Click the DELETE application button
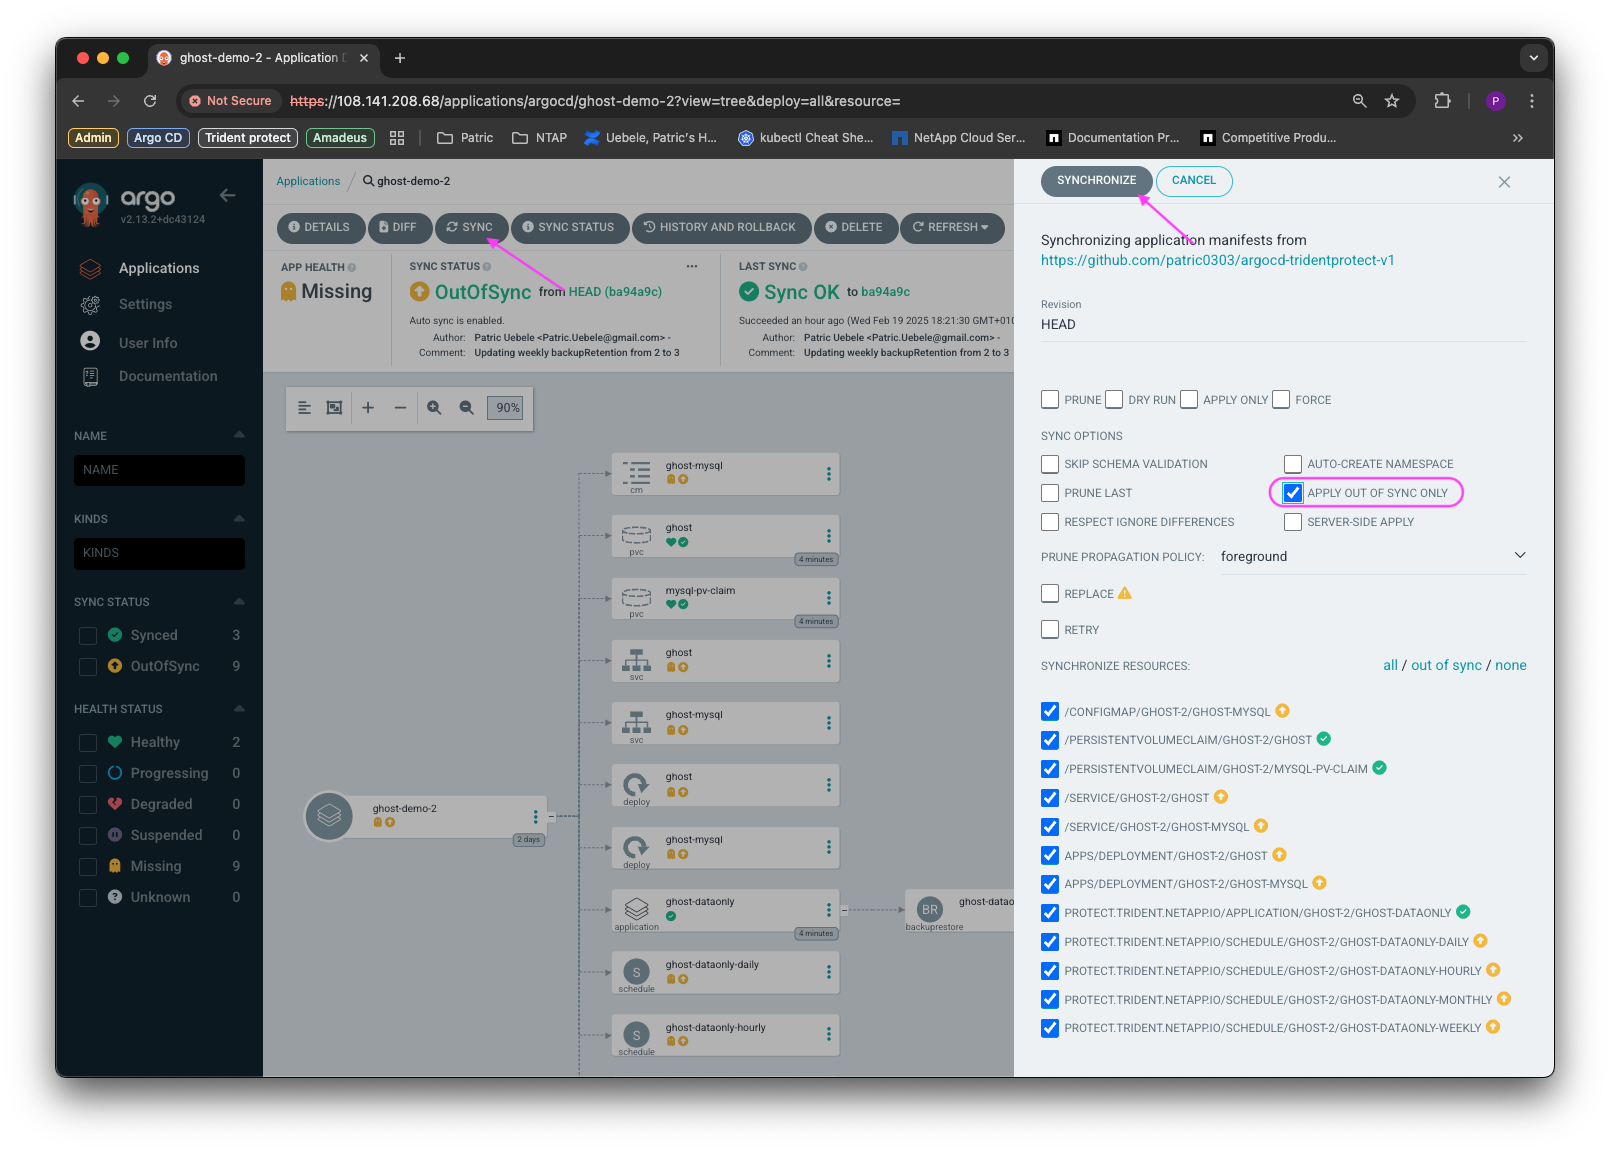The width and height of the screenshot is (1610, 1151). 854,227
